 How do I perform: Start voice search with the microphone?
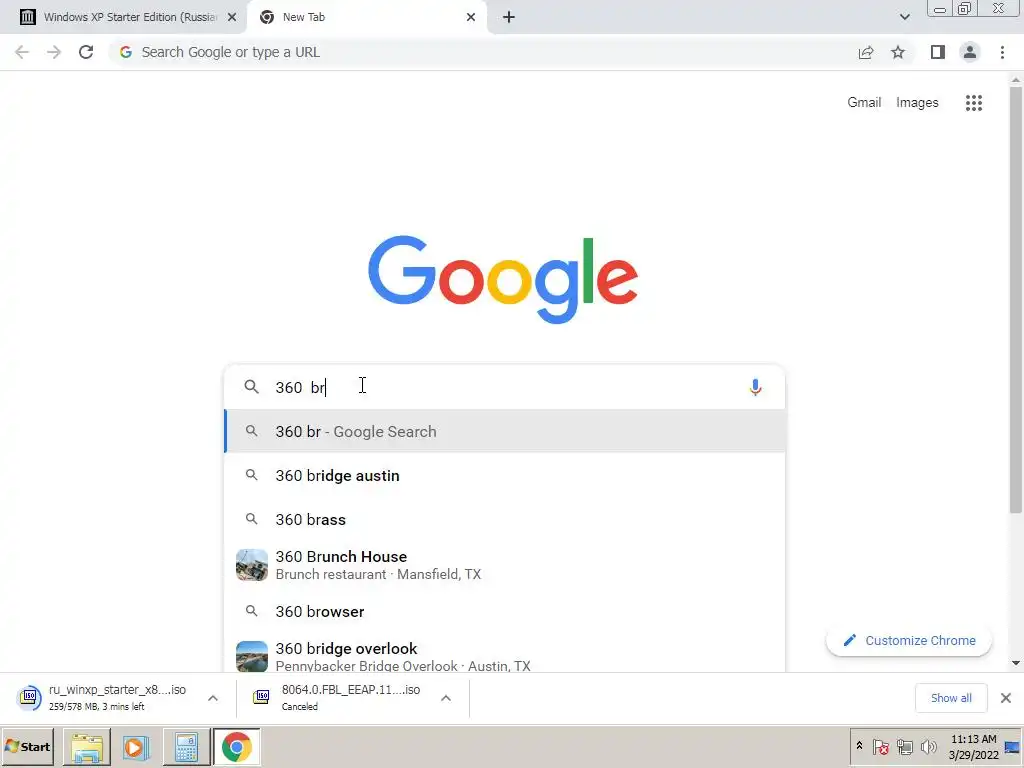coord(755,387)
